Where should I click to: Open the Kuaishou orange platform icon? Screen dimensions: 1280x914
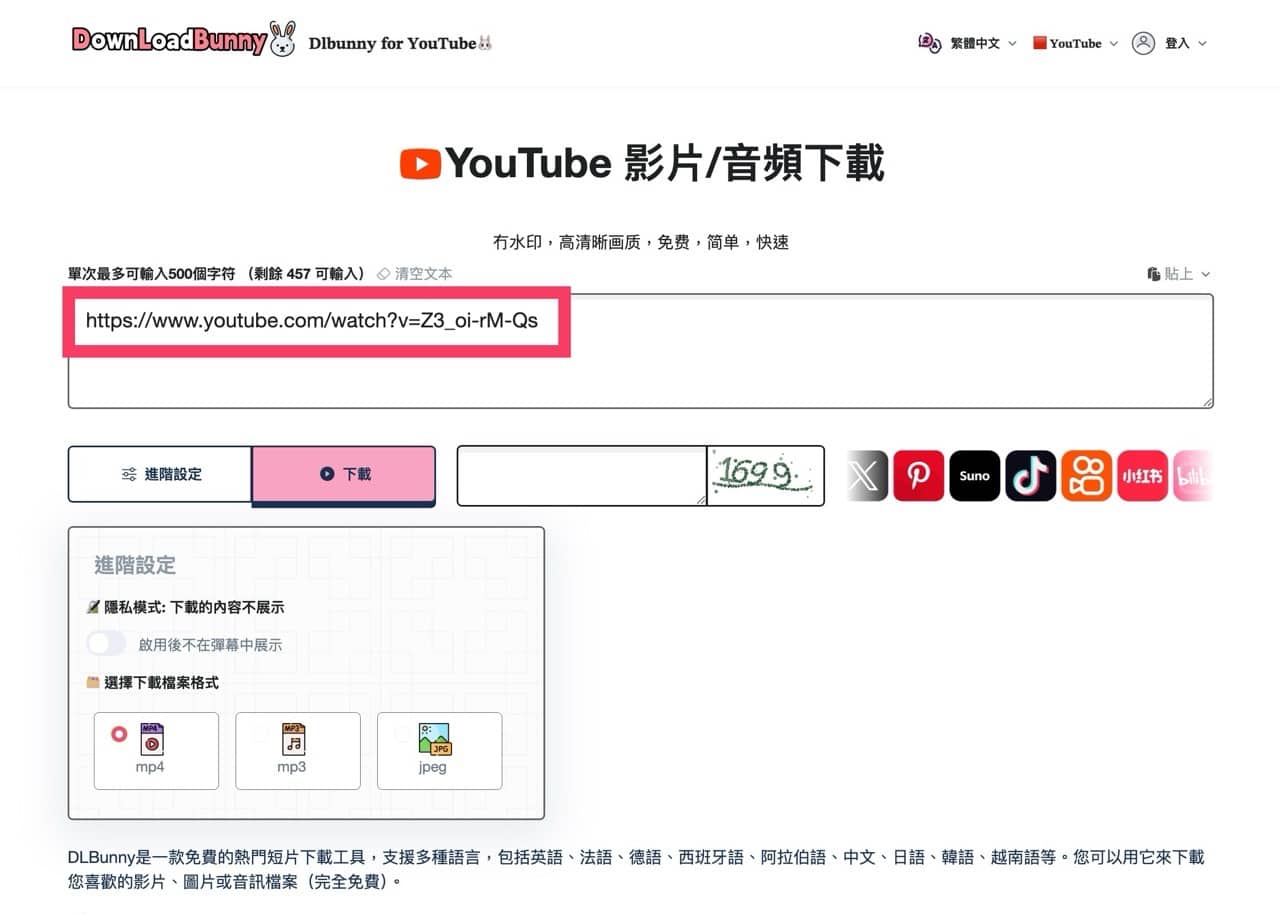(1086, 476)
